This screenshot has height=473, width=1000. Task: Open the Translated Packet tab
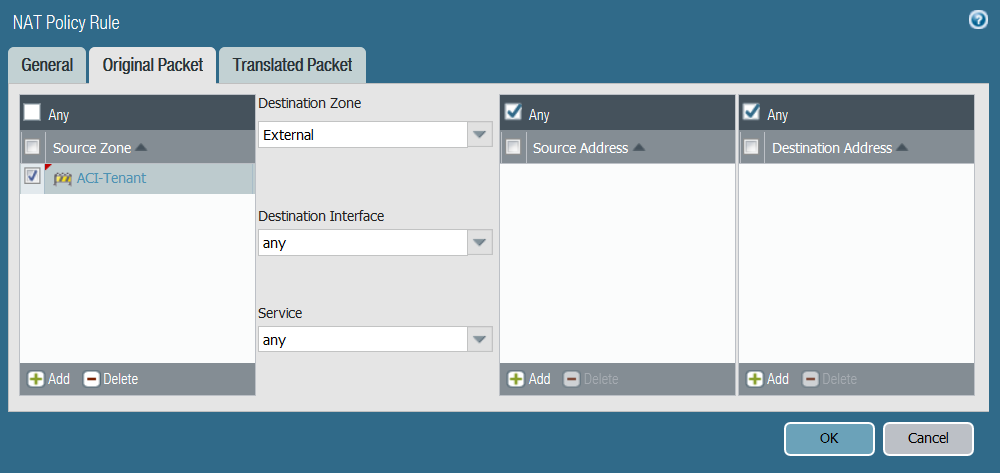tap(292, 65)
